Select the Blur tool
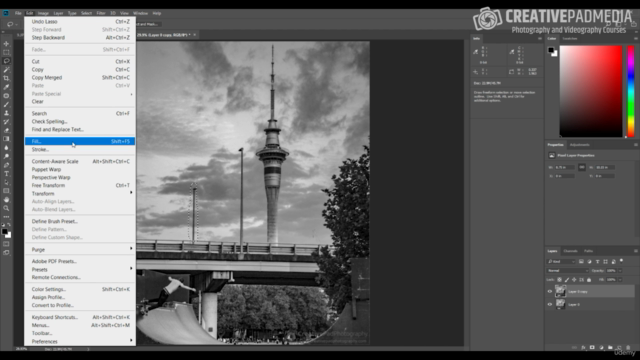The width and height of the screenshot is (640, 360). (6, 148)
